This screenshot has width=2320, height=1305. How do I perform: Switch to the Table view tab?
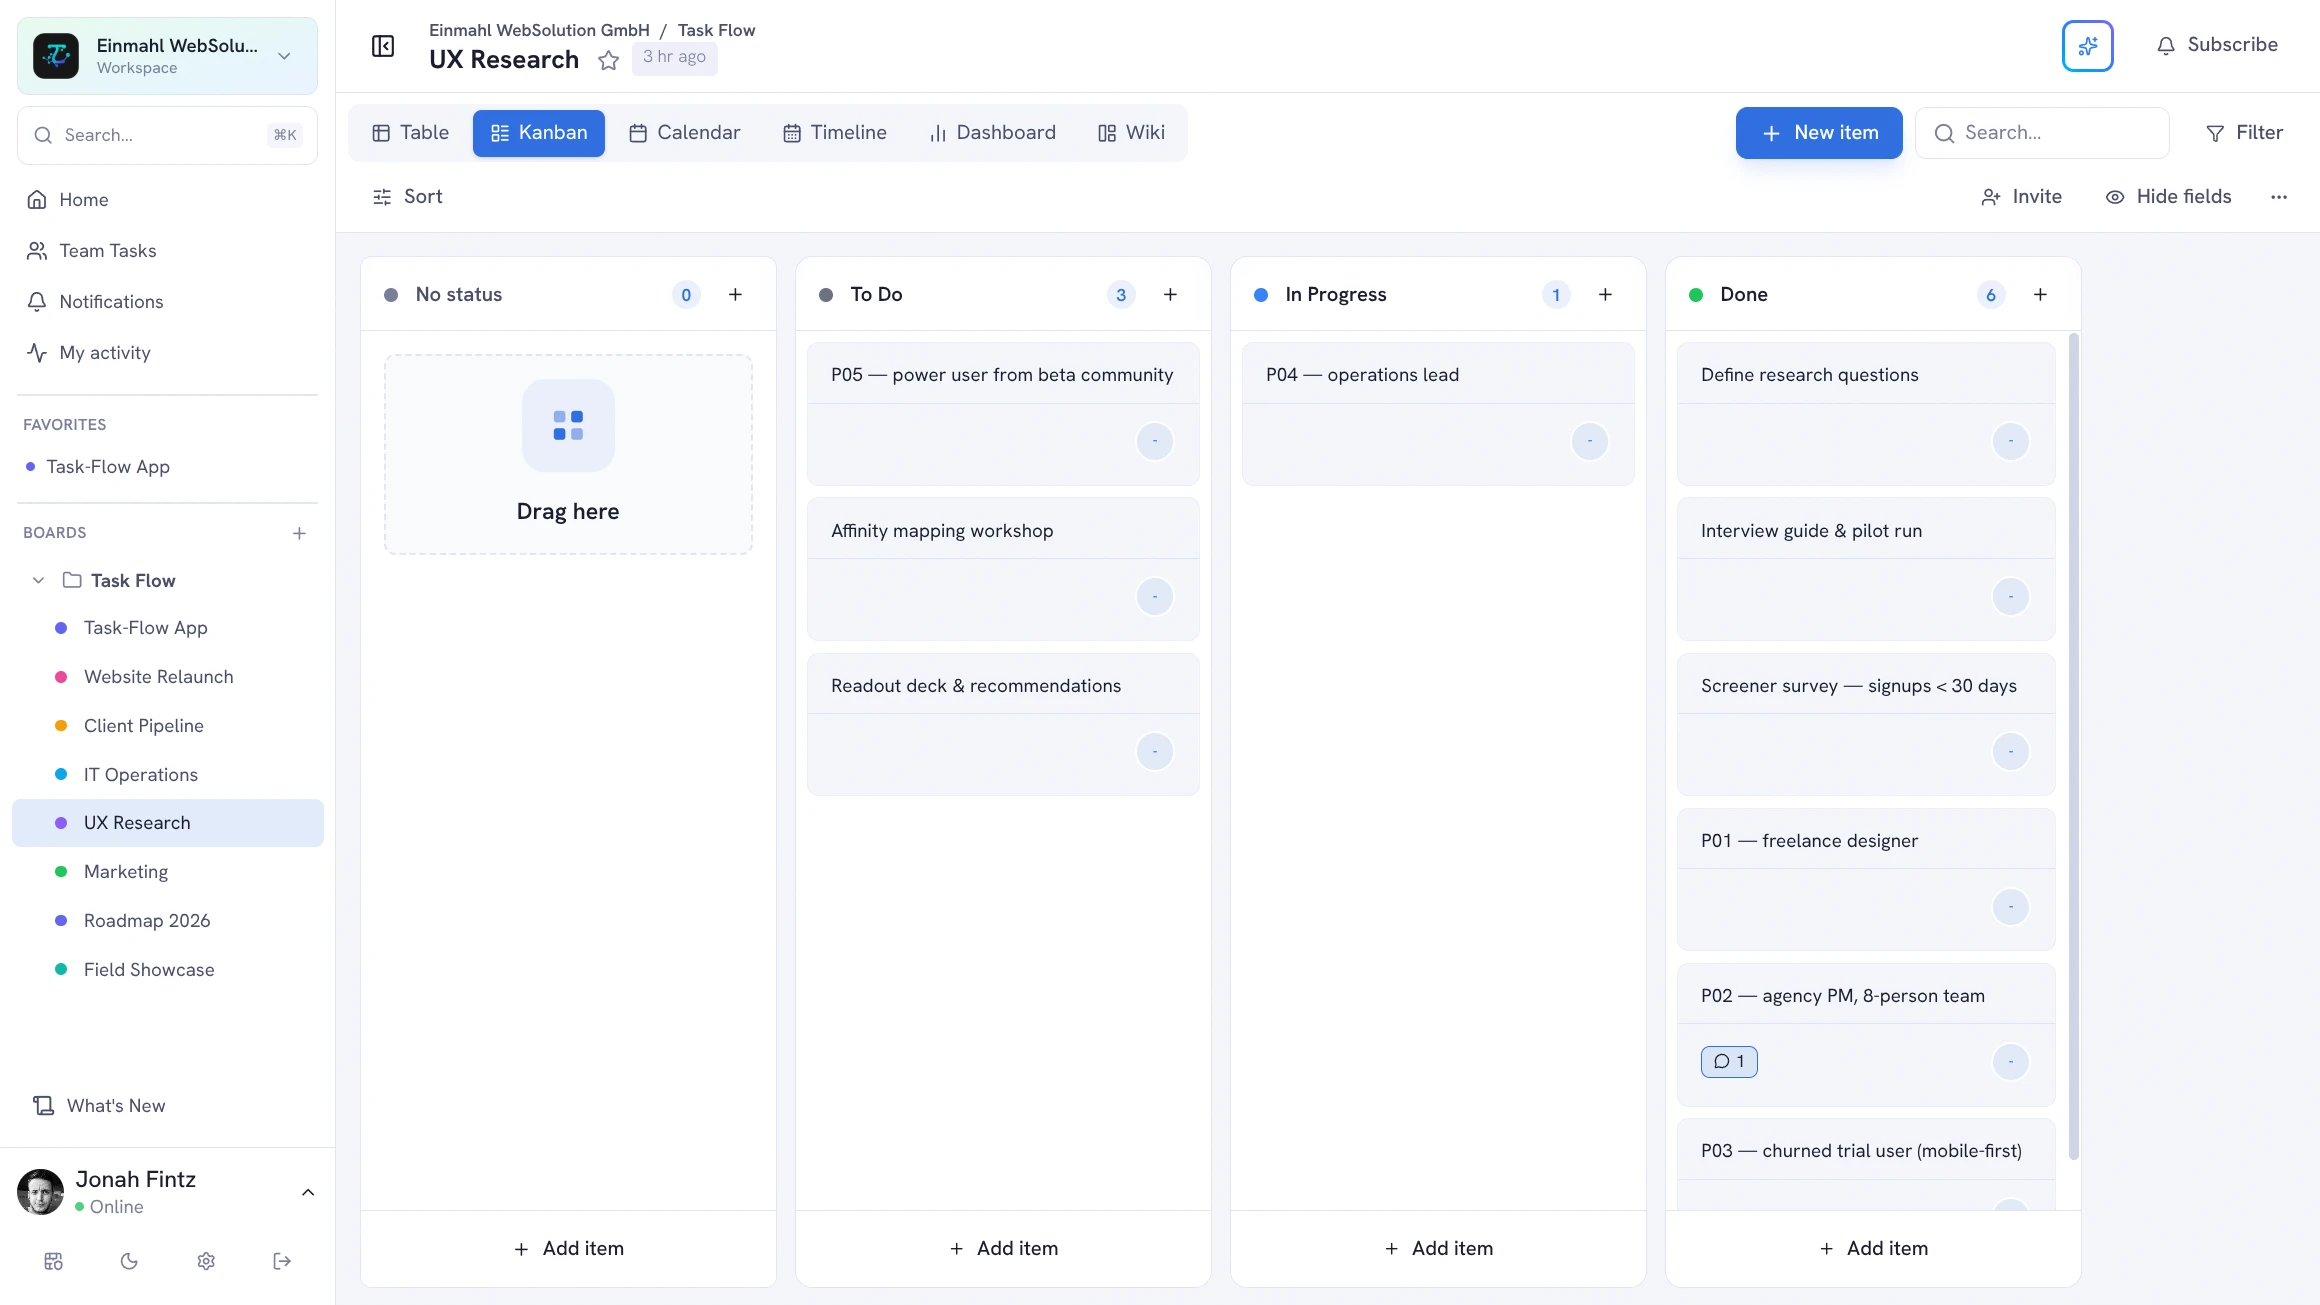pos(410,133)
